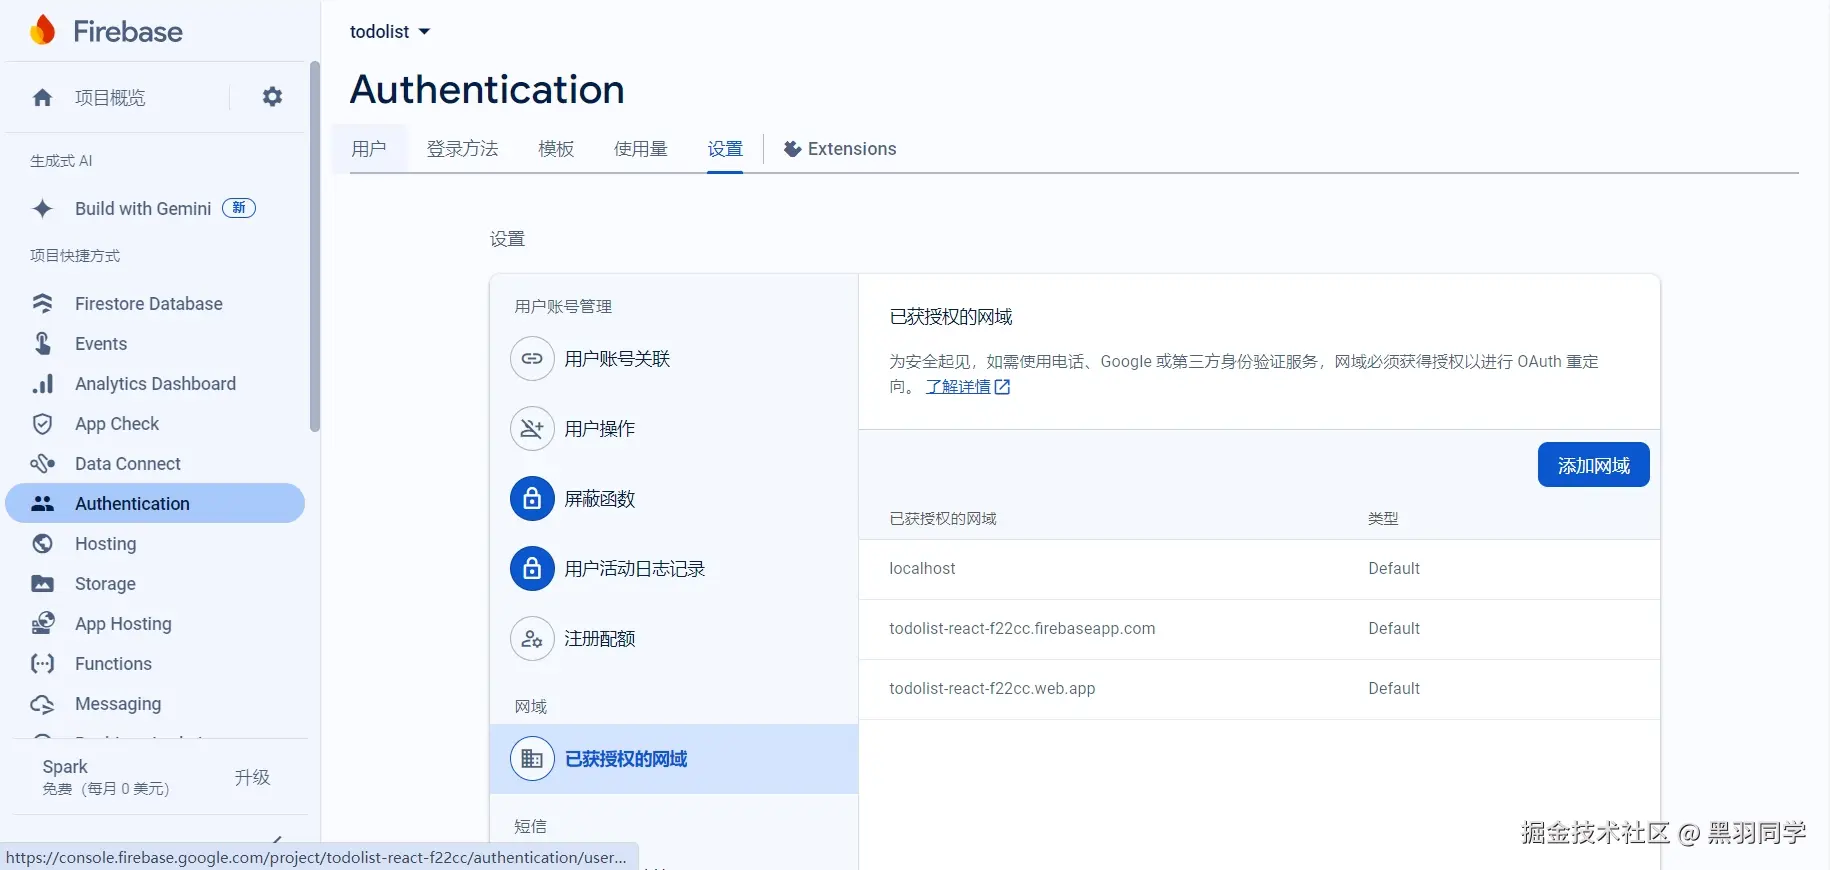Click the Authentication people icon
The image size is (1830, 870).
tap(42, 503)
